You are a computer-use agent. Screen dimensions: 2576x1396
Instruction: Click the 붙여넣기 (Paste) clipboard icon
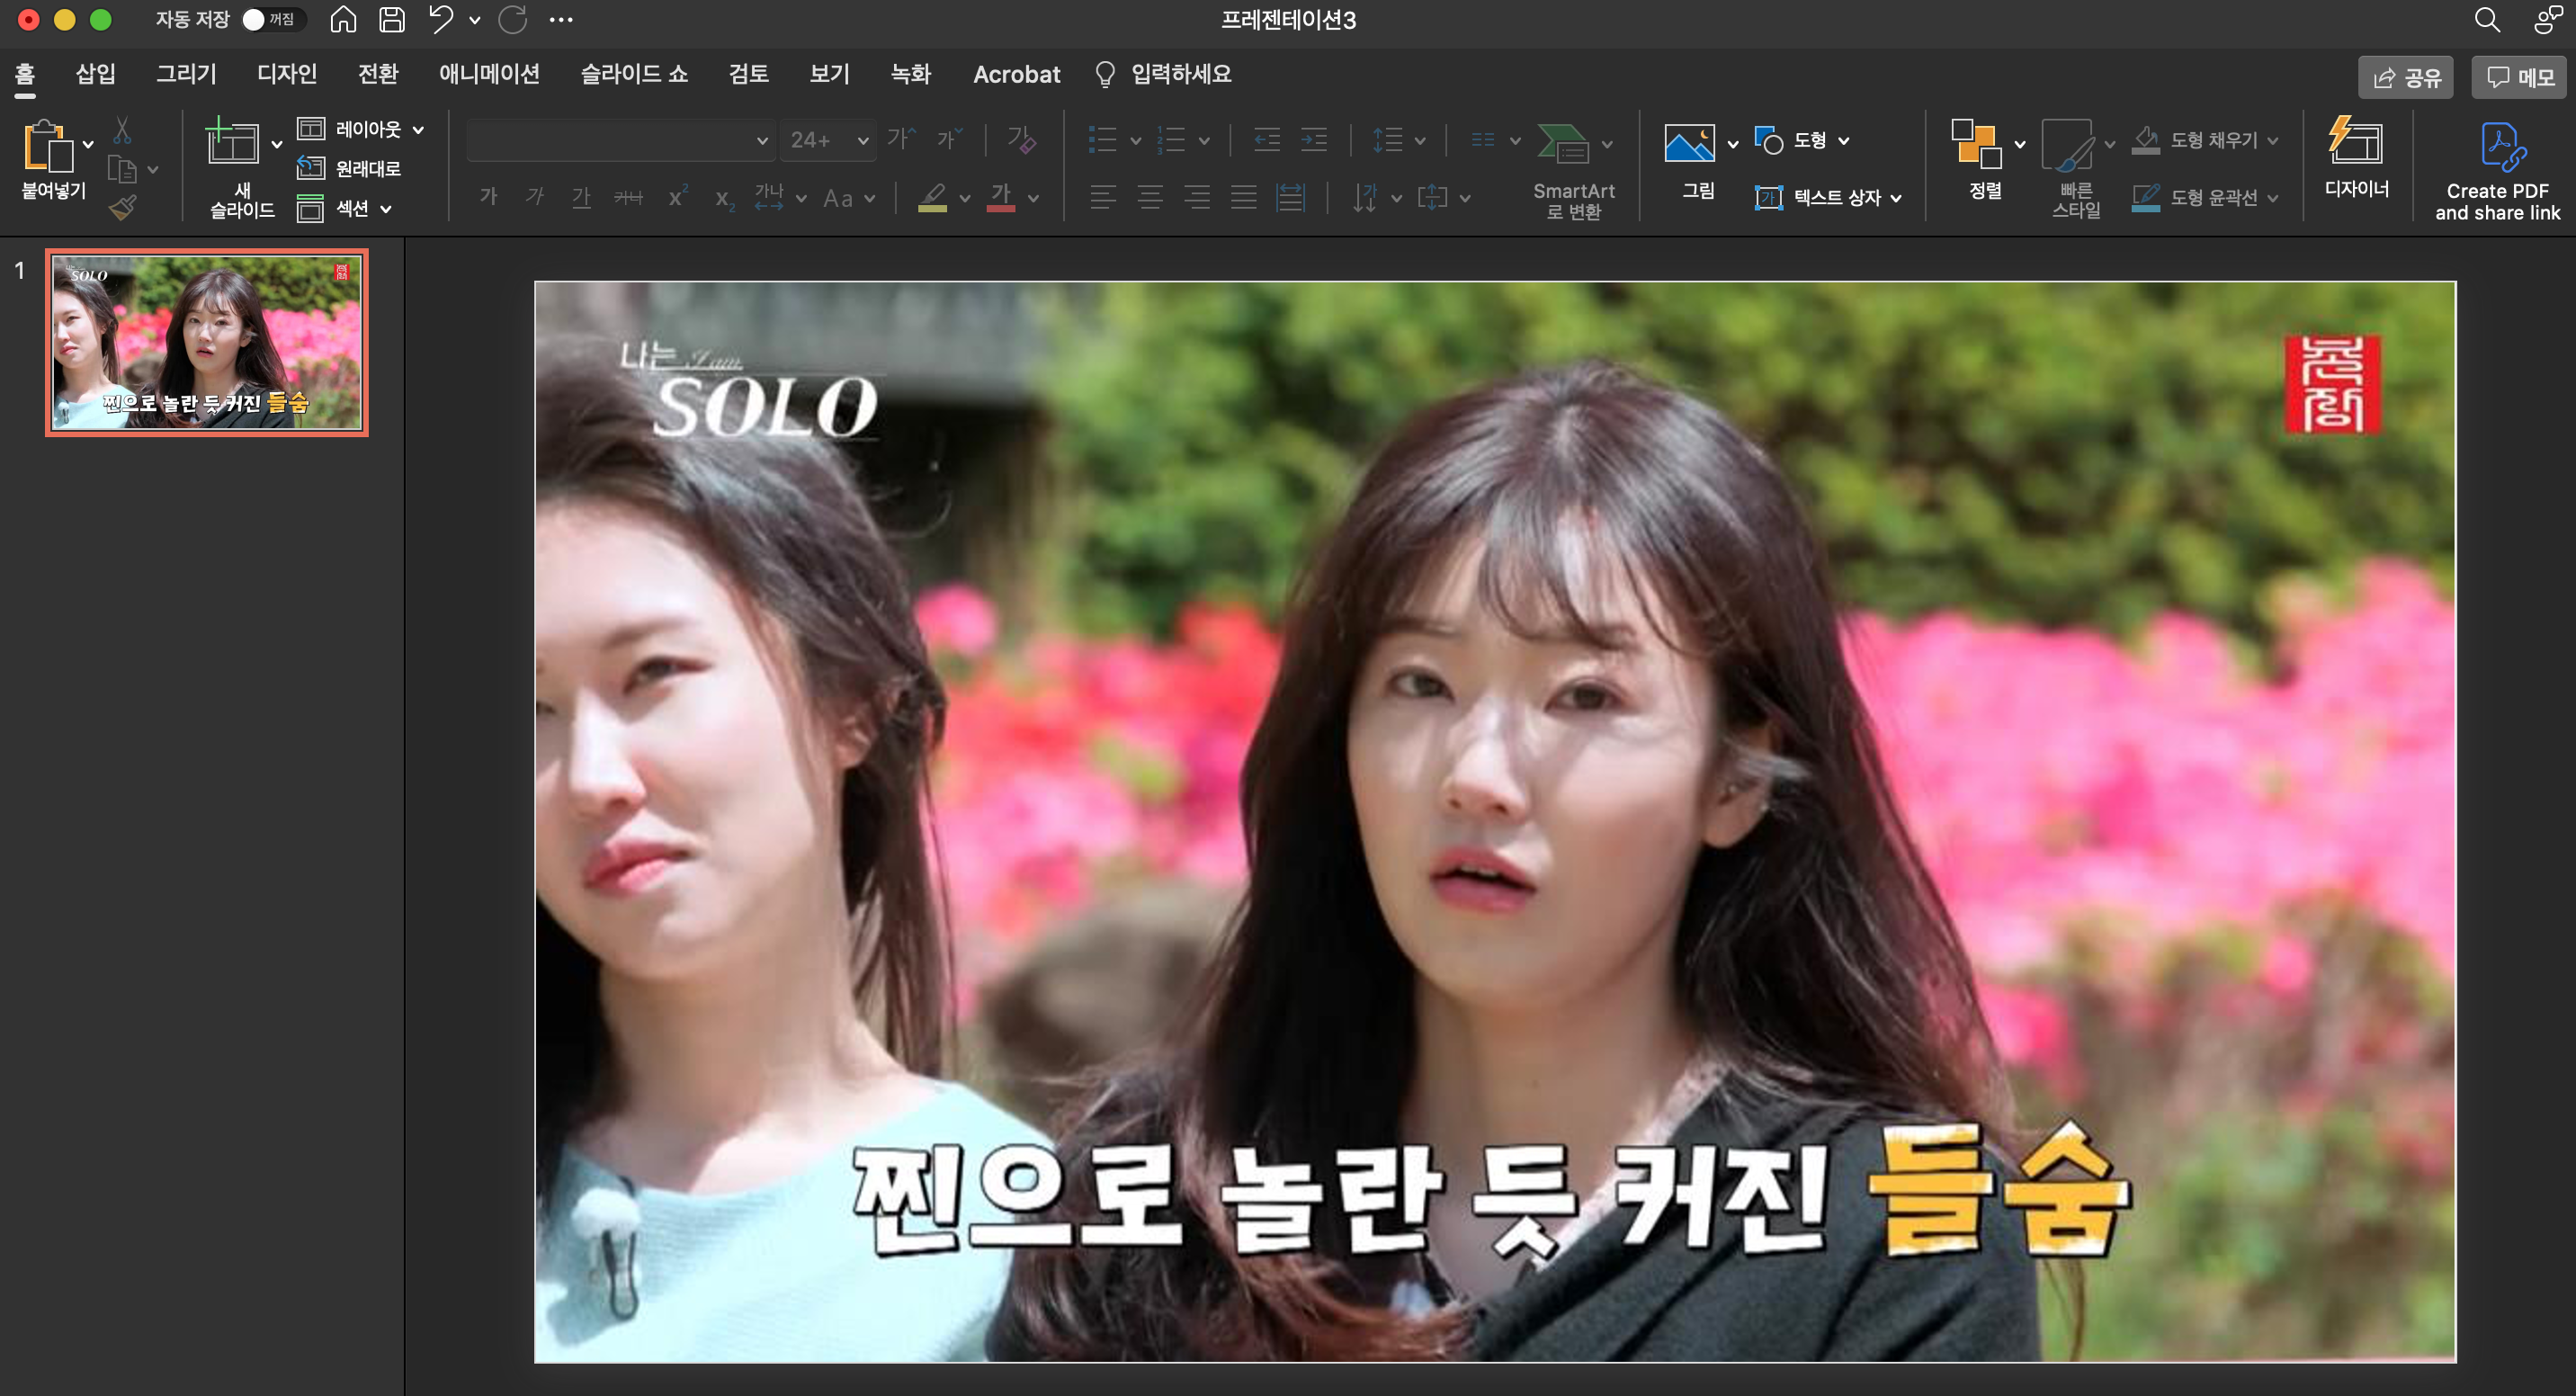(x=47, y=146)
